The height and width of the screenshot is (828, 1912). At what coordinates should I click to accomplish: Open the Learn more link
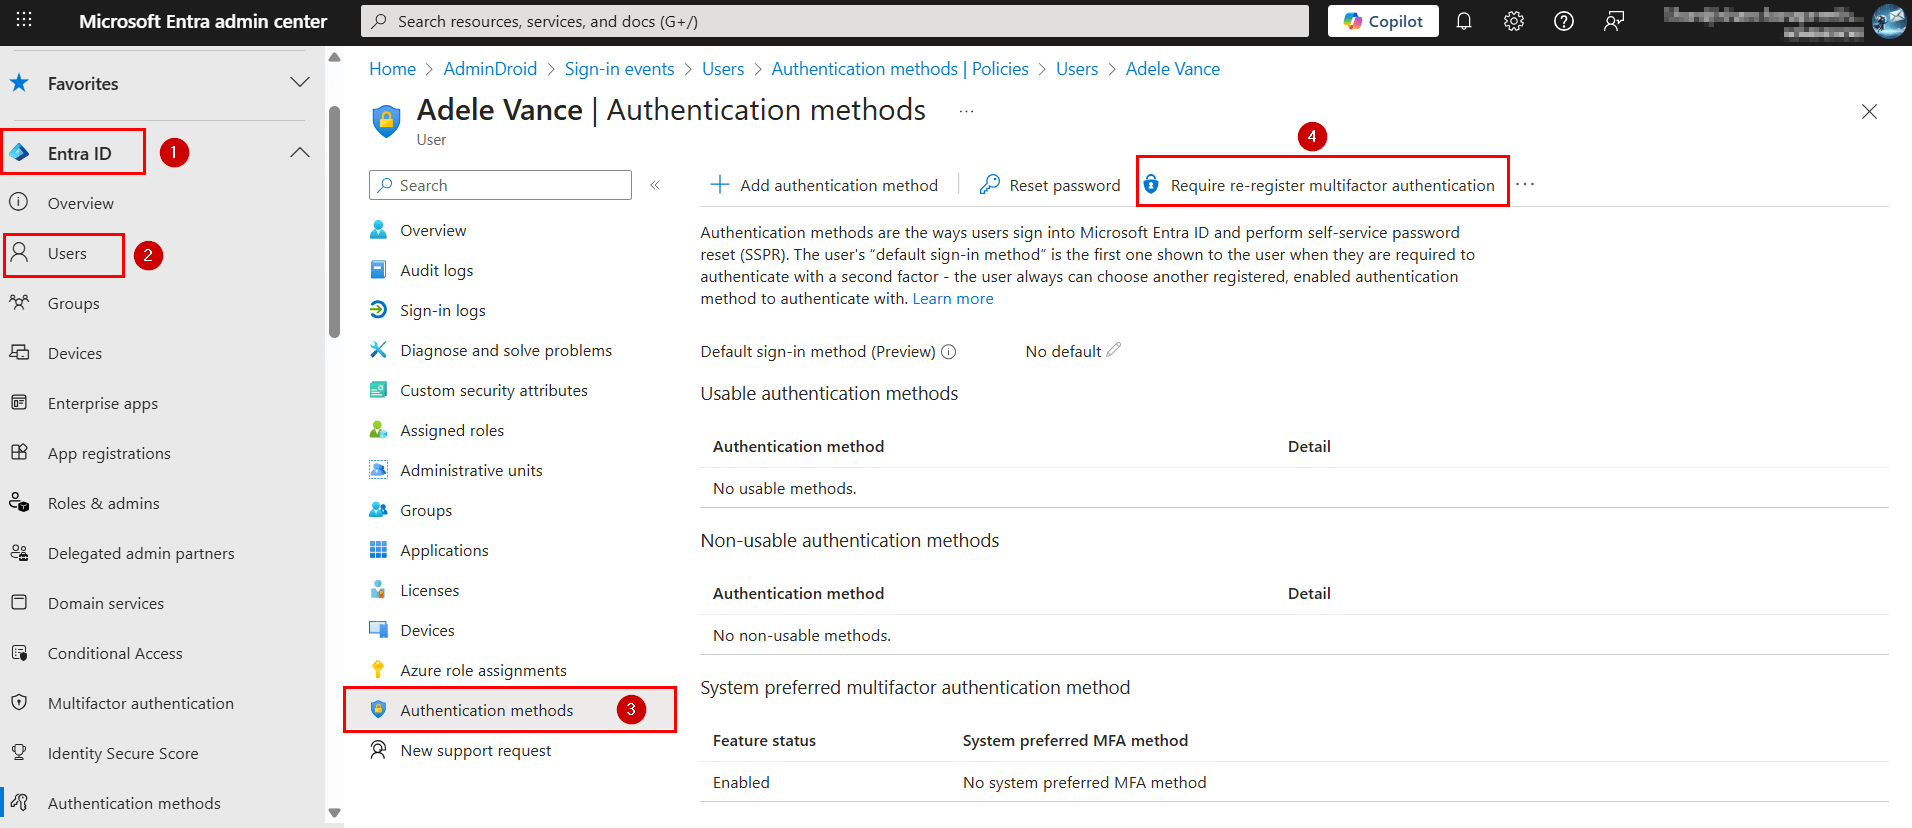tap(953, 299)
